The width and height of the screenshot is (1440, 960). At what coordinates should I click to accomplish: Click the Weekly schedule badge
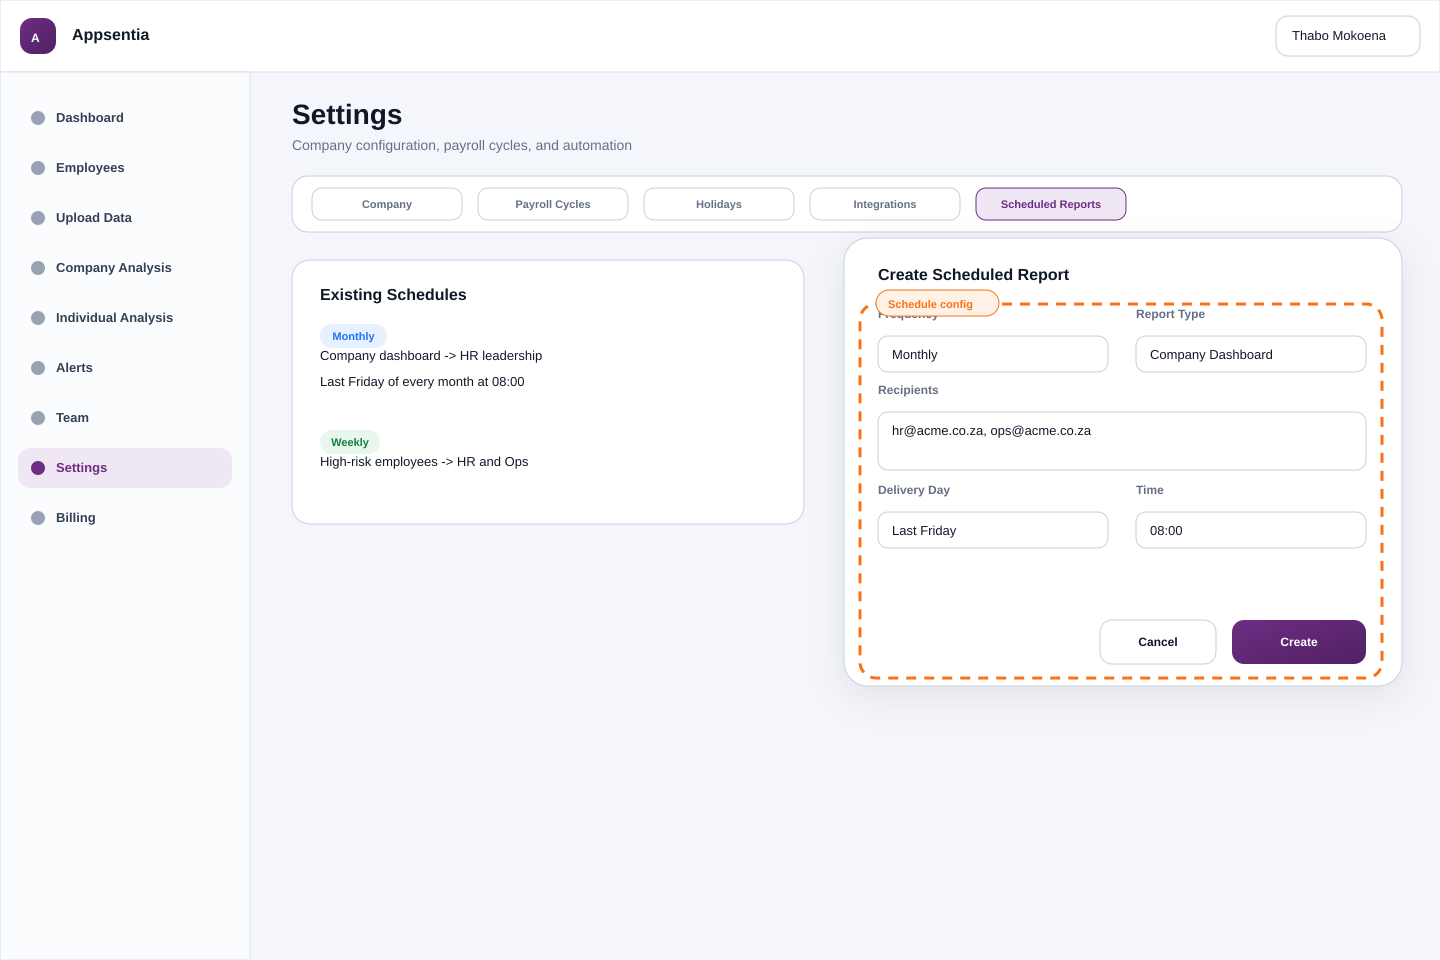tap(350, 442)
